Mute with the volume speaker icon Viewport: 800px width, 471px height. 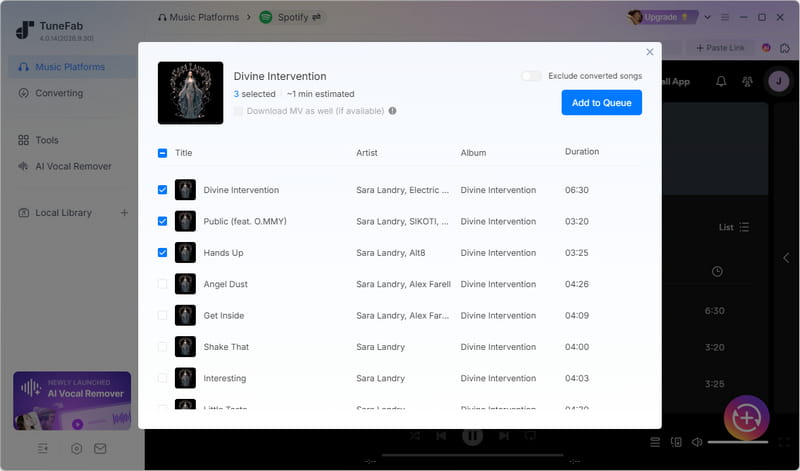(x=696, y=442)
